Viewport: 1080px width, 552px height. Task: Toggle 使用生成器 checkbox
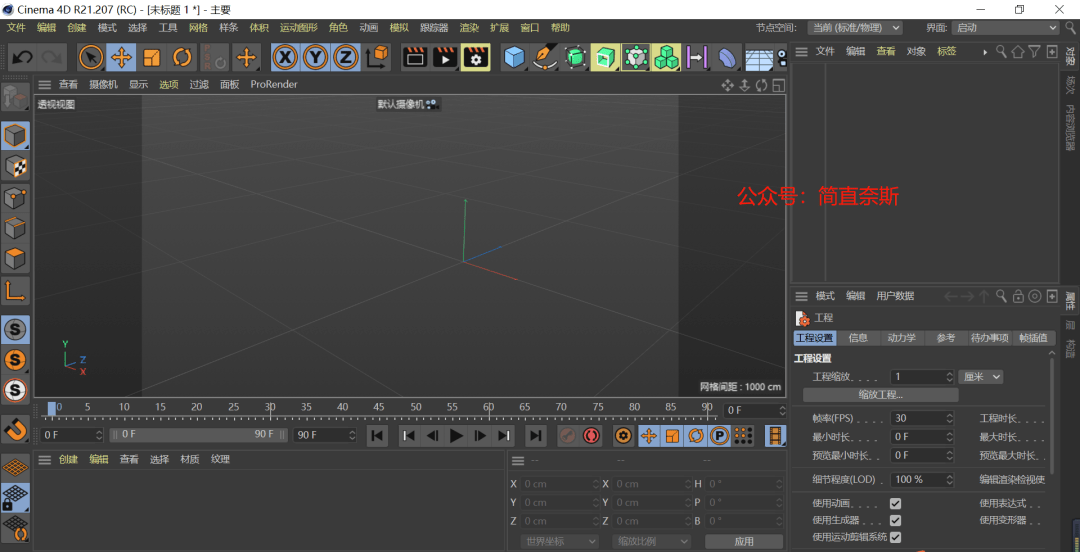pyautogui.click(x=895, y=520)
